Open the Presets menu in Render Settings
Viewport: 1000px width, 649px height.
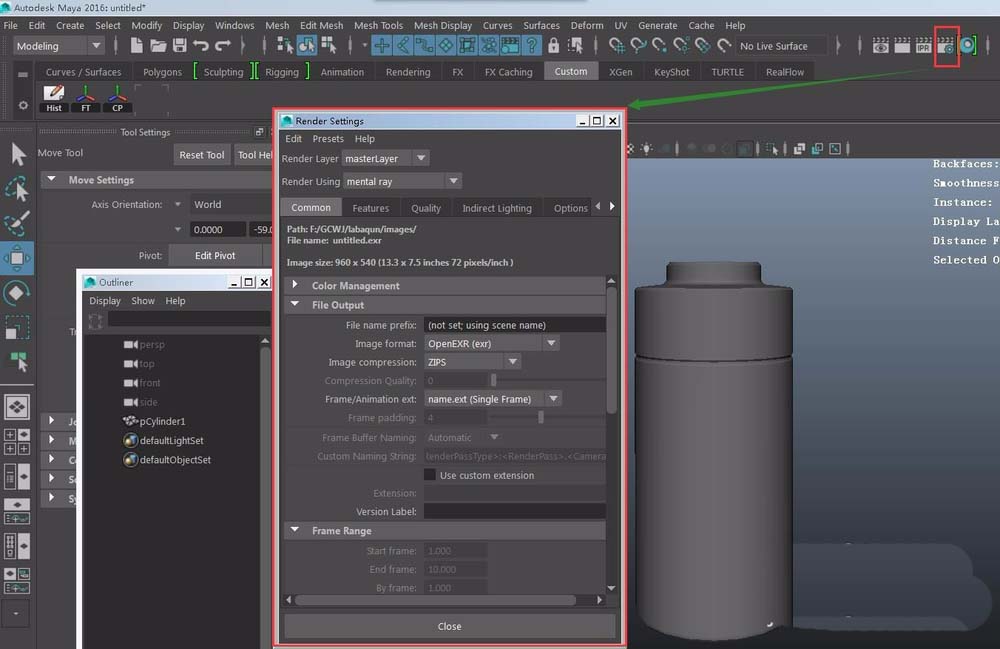click(327, 139)
